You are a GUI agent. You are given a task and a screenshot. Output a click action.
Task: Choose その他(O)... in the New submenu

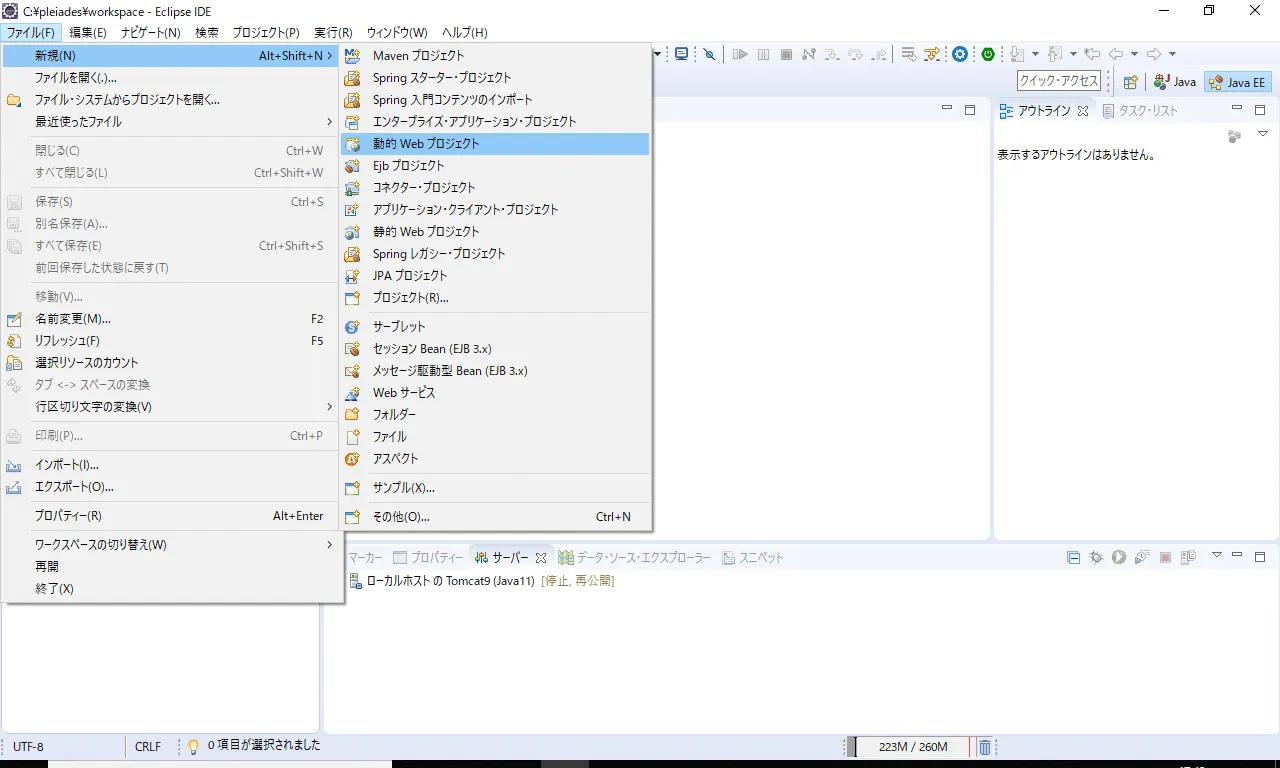(x=495, y=517)
